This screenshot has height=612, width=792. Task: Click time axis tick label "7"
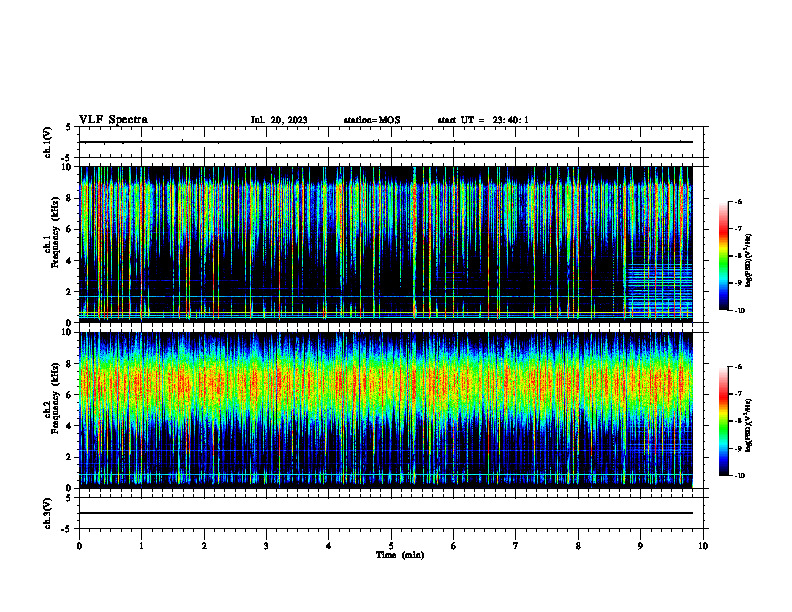click(x=516, y=546)
